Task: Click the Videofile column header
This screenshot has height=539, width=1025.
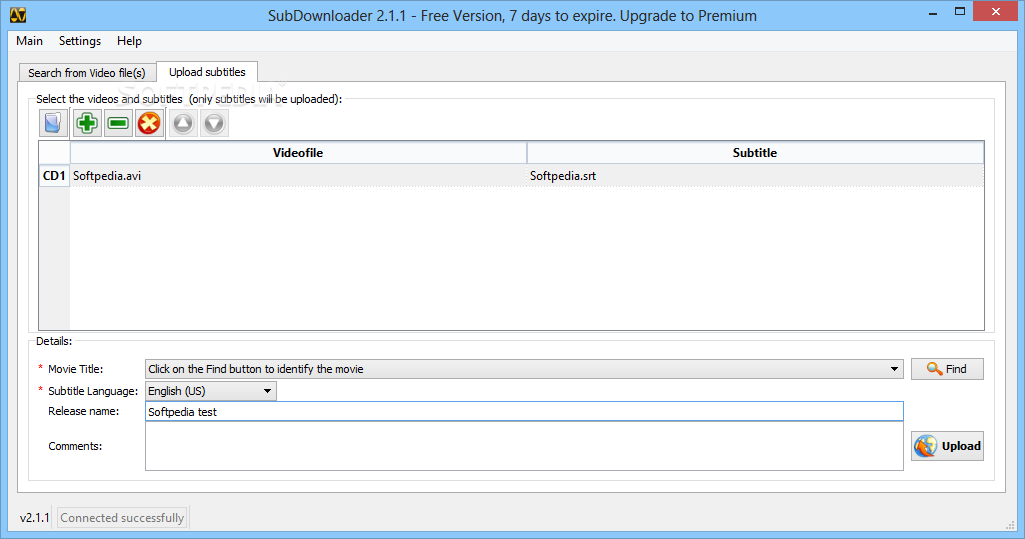Action: [298, 153]
